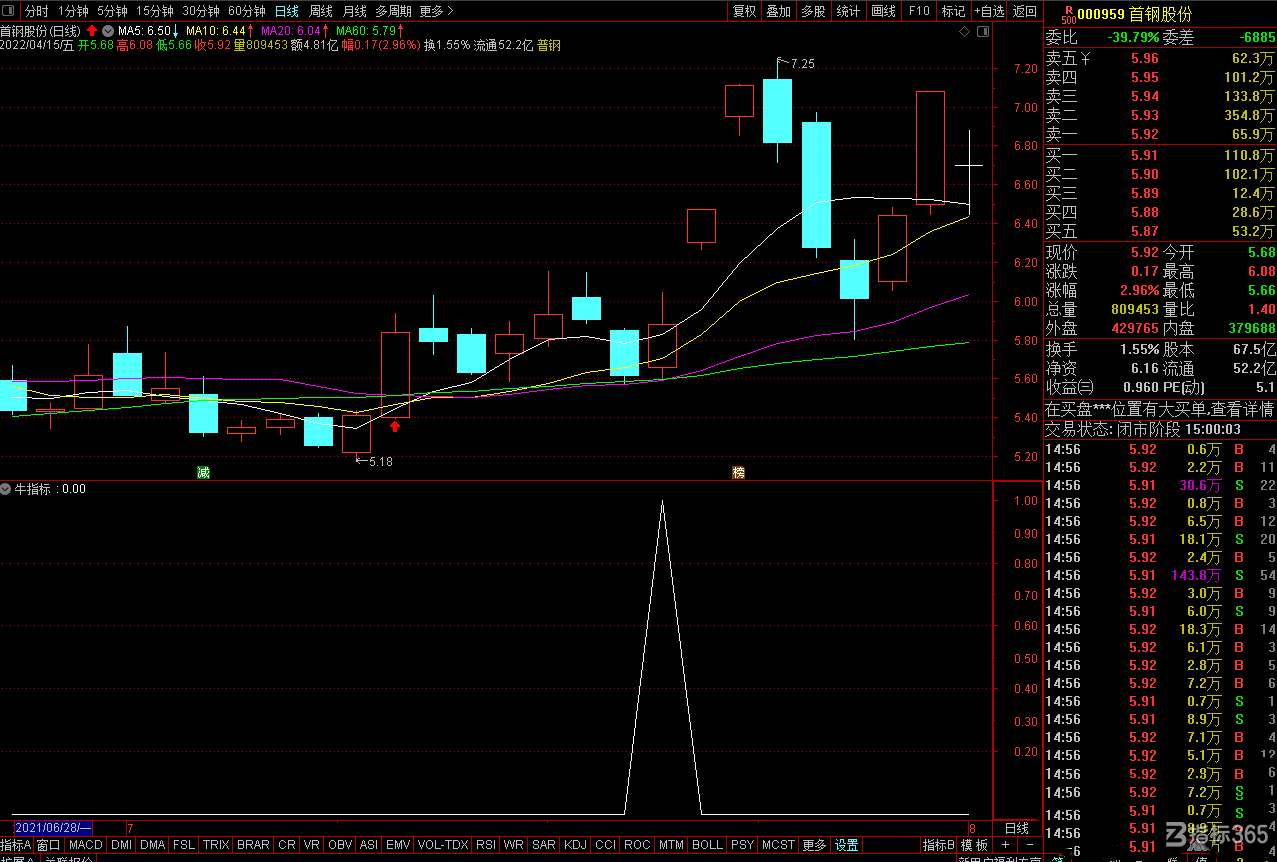Switch indicator to ASI
Image resolution: width=1277 pixels, height=862 pixels.
(369, 845)
